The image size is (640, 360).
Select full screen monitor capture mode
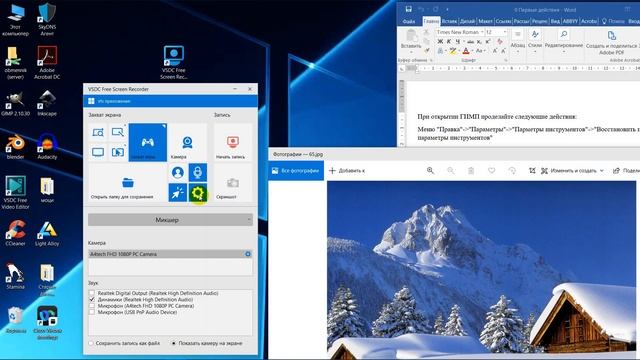(98, 152)
